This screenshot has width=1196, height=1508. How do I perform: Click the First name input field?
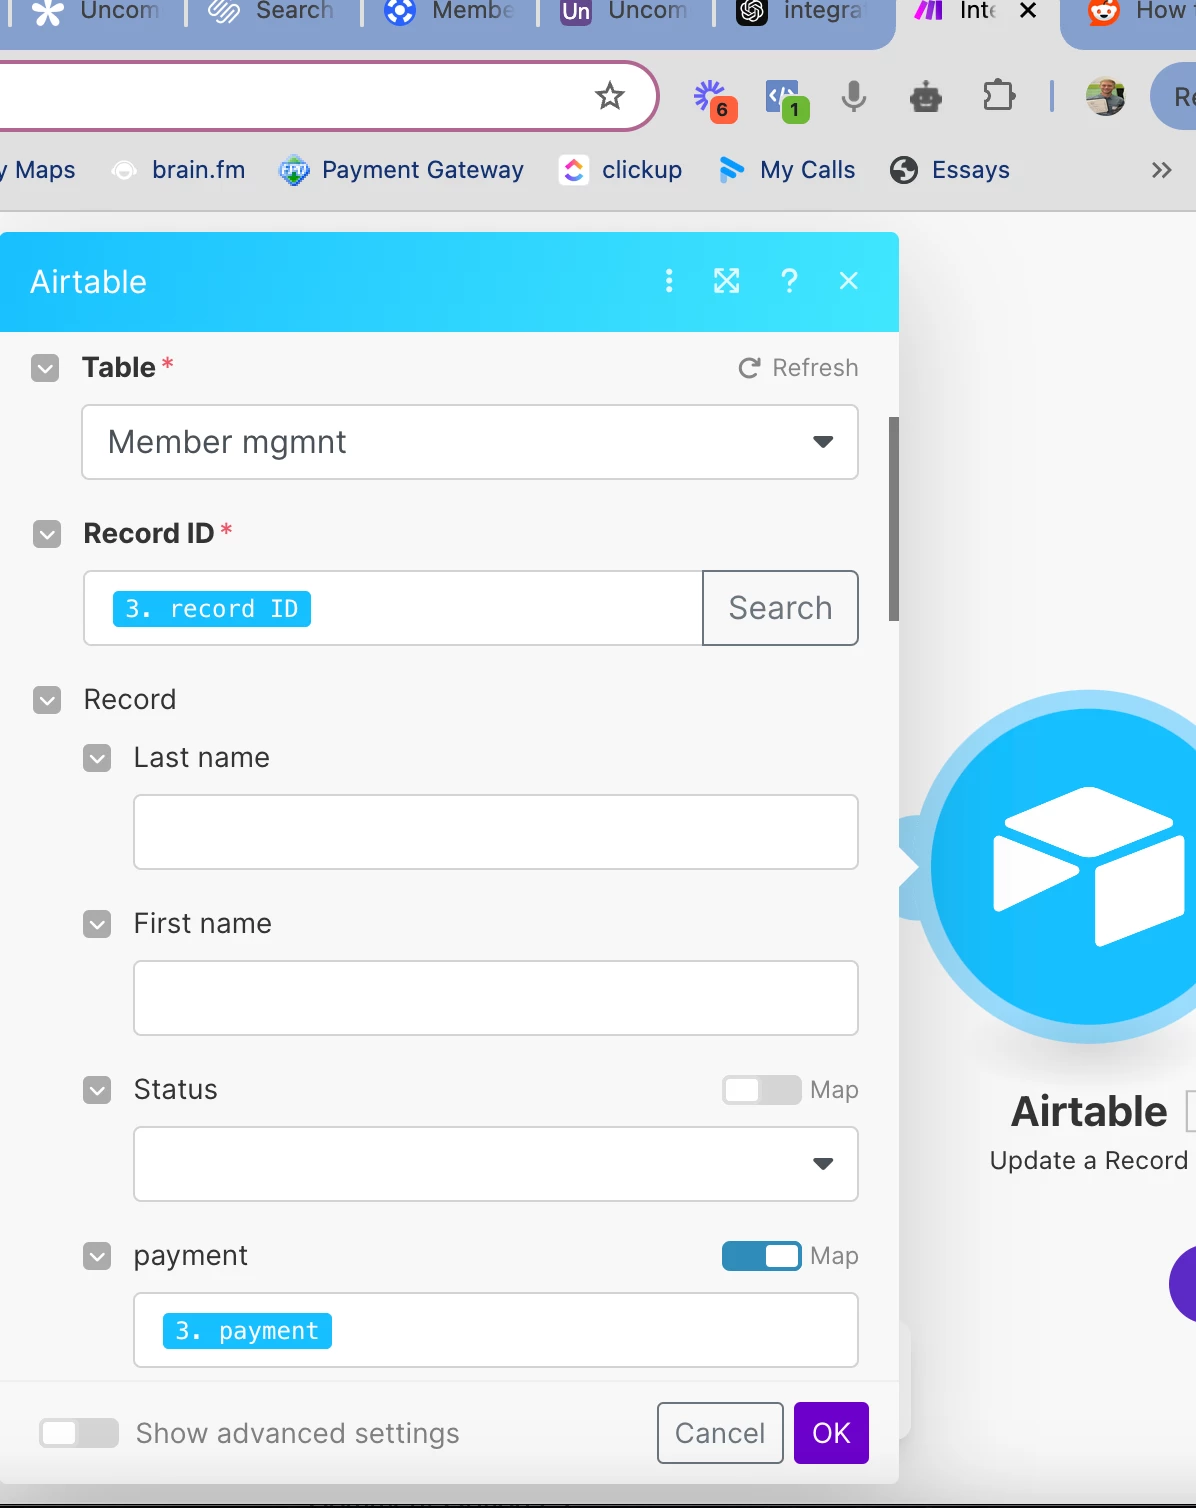(496, 998)
